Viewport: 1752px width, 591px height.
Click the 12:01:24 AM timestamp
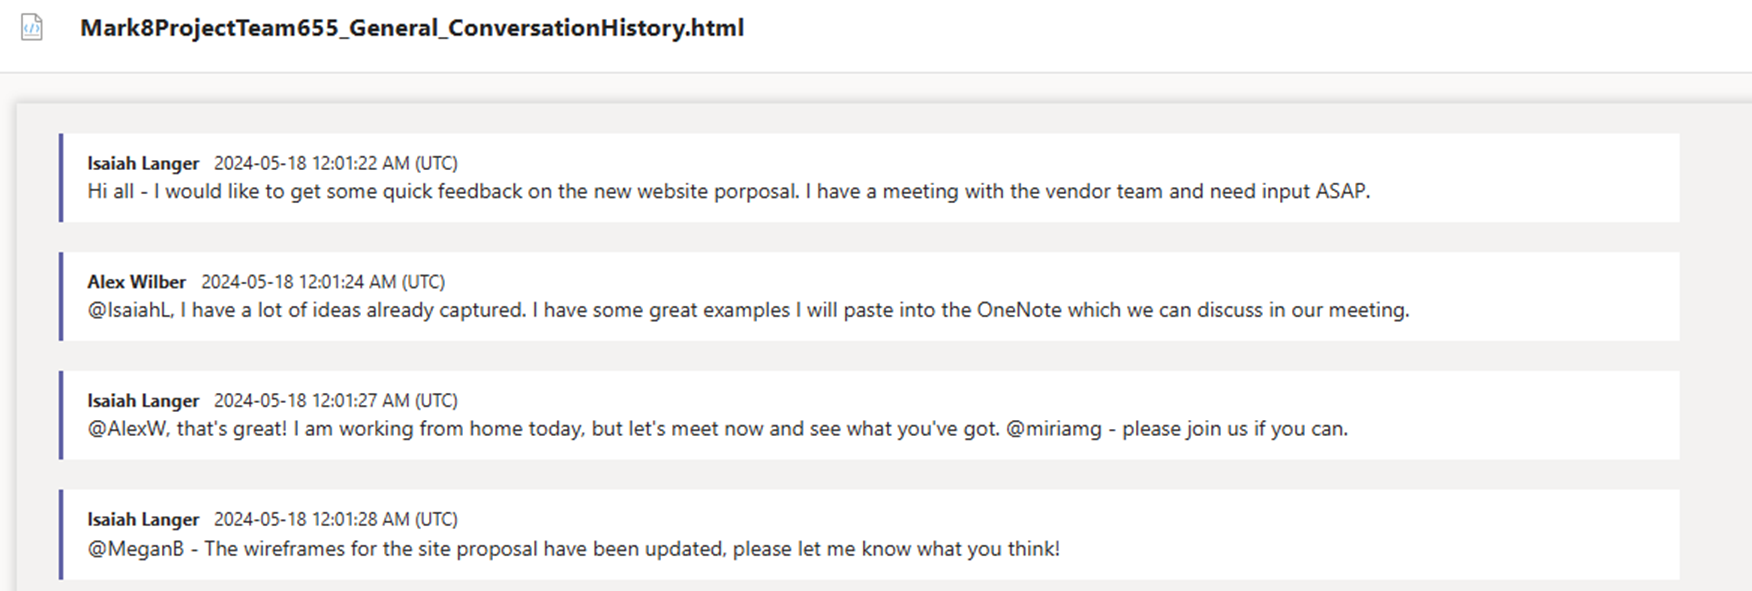[322, 282]
